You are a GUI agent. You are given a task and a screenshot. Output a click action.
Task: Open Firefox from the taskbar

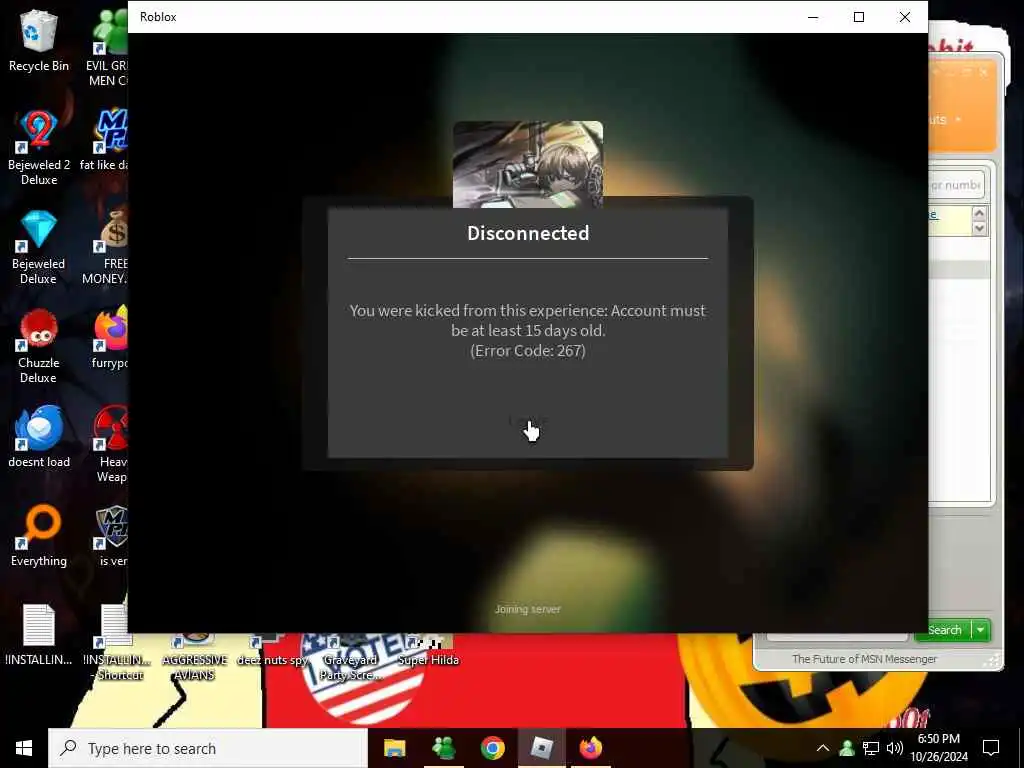pos(590,748)
